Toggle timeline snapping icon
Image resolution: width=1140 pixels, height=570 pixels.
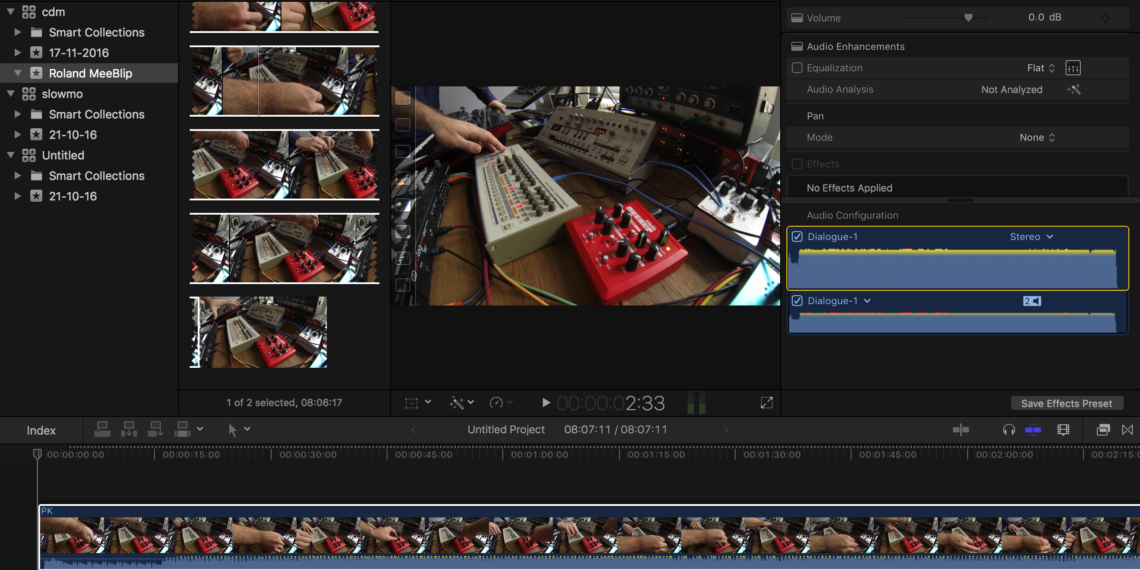[1033, 430]
